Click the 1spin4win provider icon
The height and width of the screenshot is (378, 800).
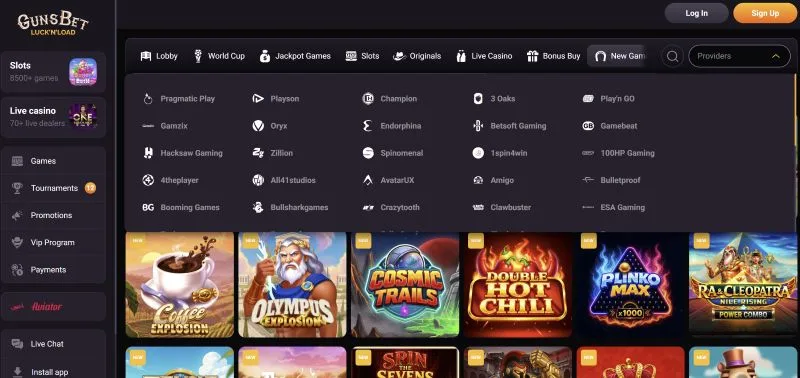(478, 153)
